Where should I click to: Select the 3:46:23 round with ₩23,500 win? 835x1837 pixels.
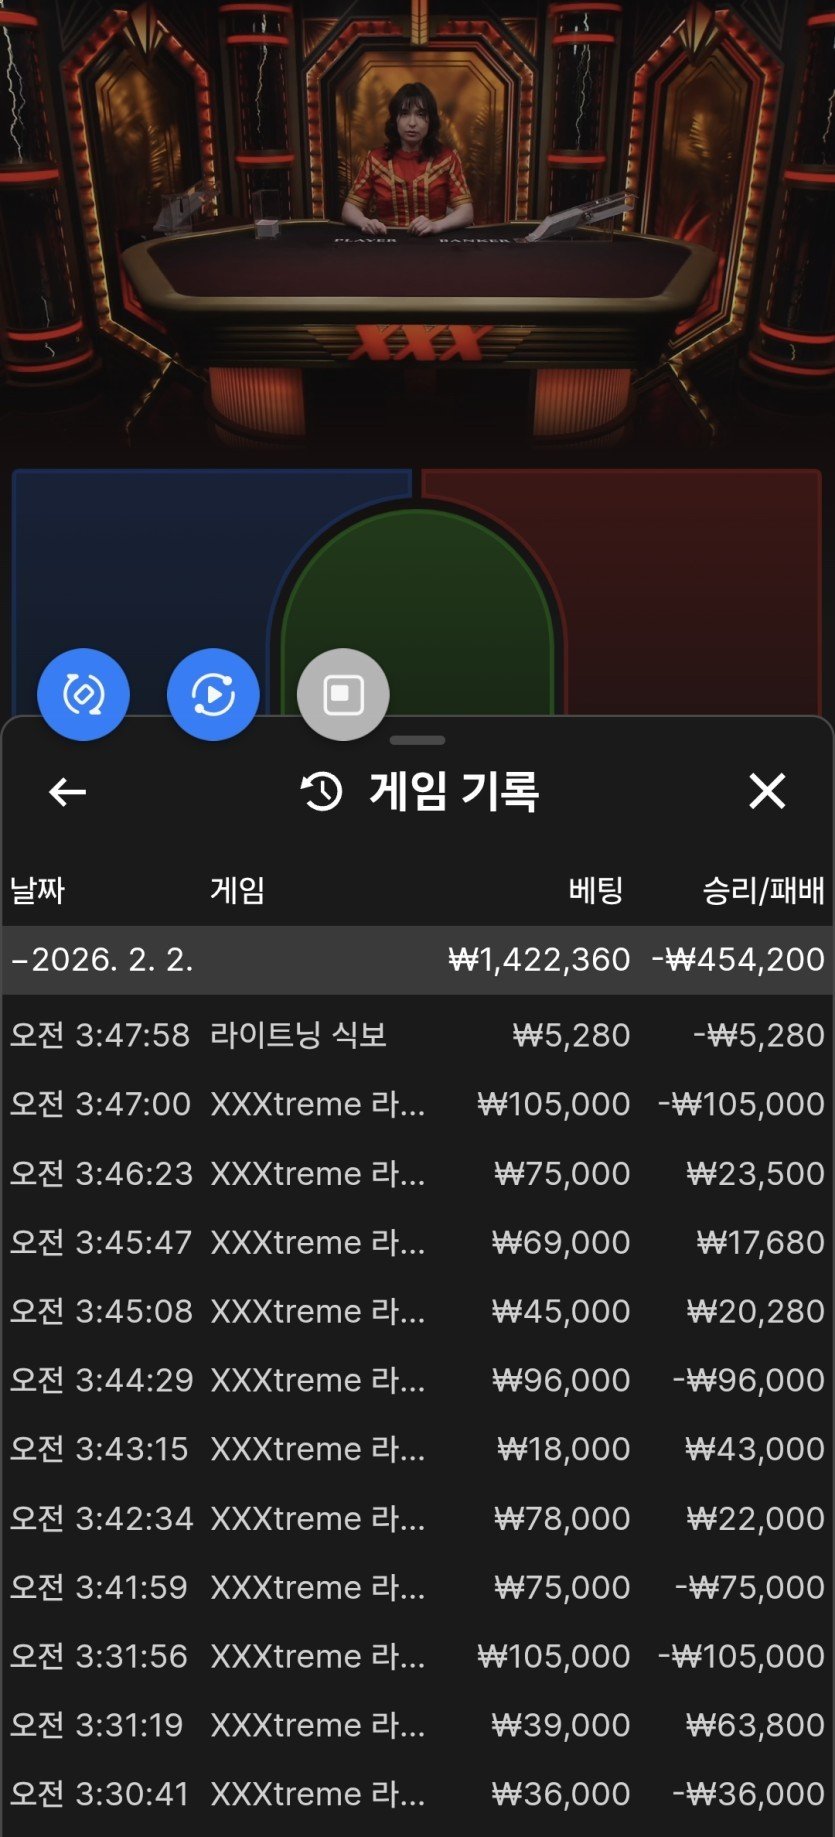pyautogui.click(x=417, y=1173)
